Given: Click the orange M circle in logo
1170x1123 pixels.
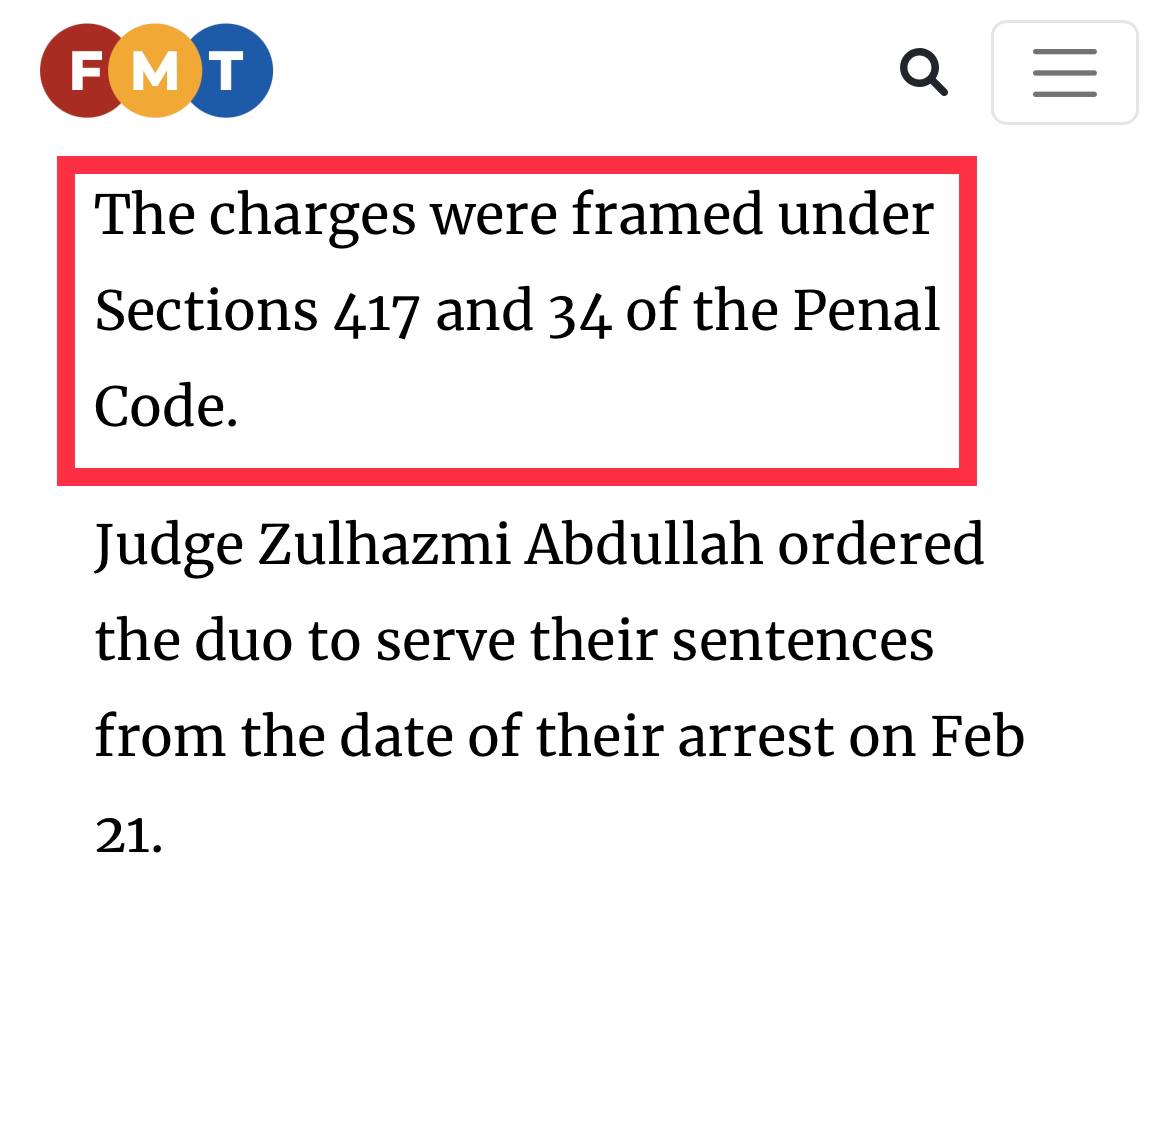Looking at the screenshot, I should 155,71.
